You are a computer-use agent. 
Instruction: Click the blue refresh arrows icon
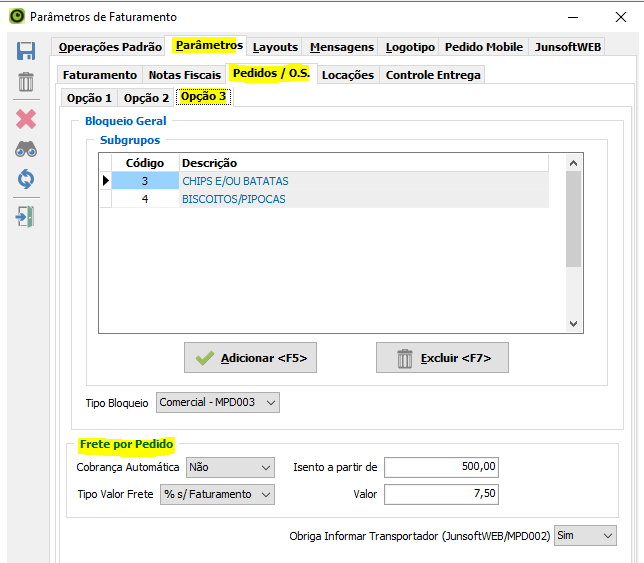coord(26,180)
